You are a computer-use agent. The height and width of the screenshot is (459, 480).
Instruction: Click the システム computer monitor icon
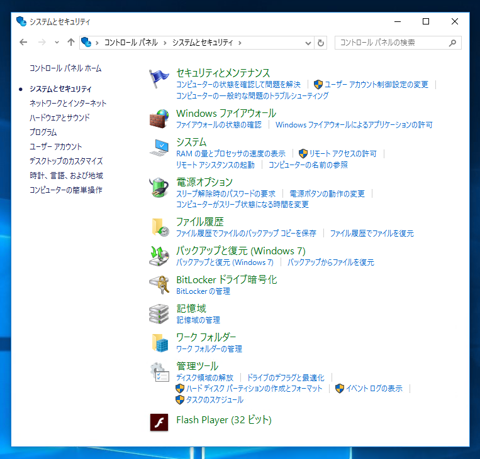point(159,147)
